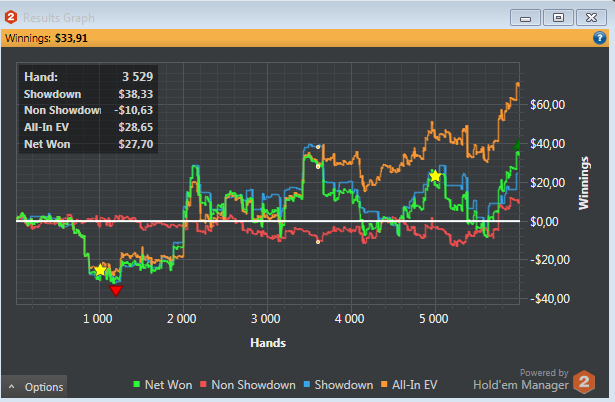Click the yellow star near hand 5 000
The height and width of the screenshot is (402, 615).
coord(435,176)
